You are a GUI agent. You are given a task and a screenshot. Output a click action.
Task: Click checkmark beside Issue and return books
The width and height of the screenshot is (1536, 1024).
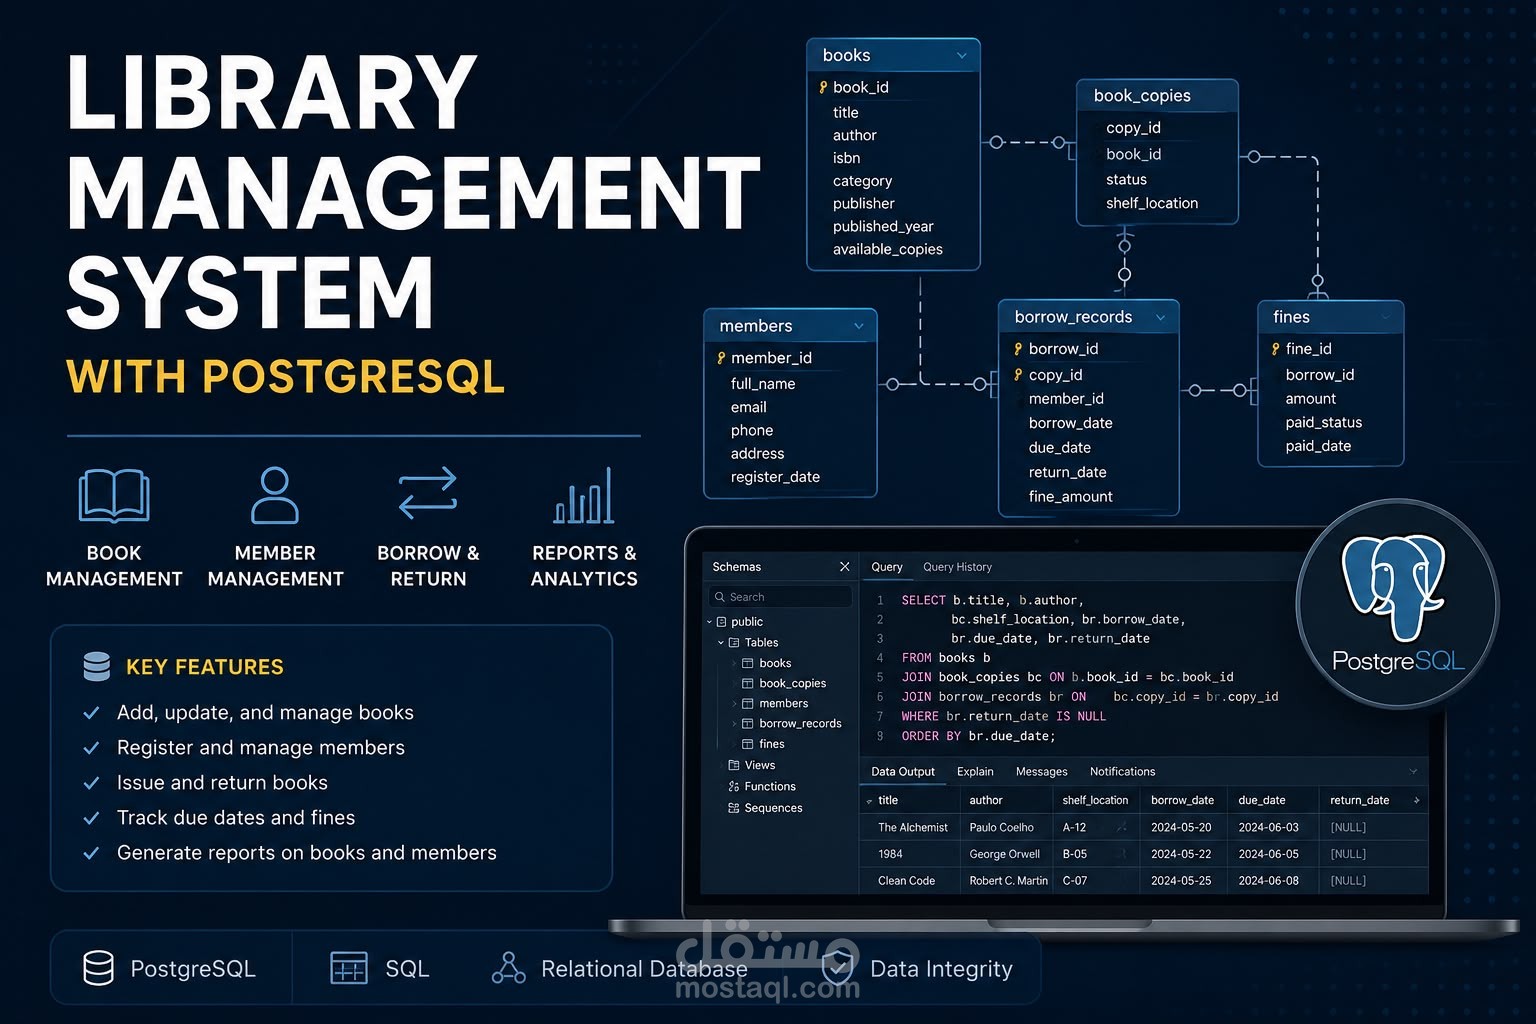tap(91, 783)
